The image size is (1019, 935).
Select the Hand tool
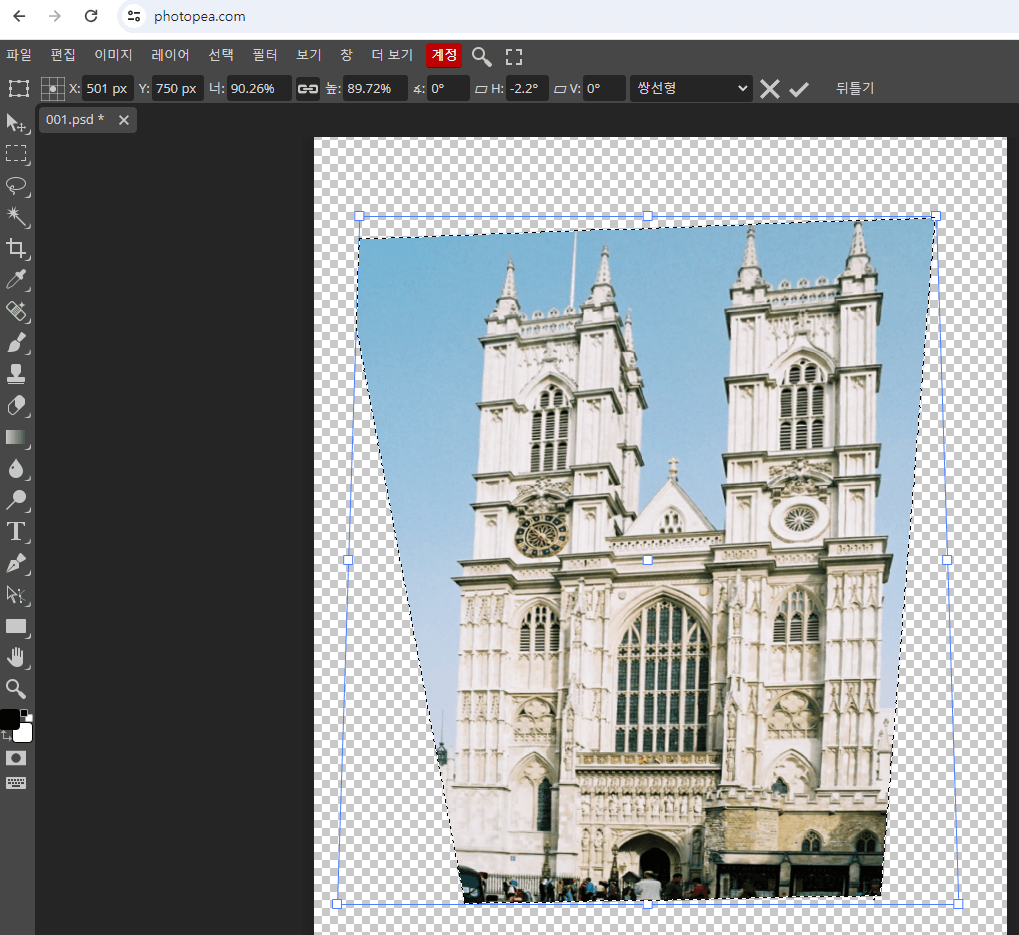pos(16,658)
